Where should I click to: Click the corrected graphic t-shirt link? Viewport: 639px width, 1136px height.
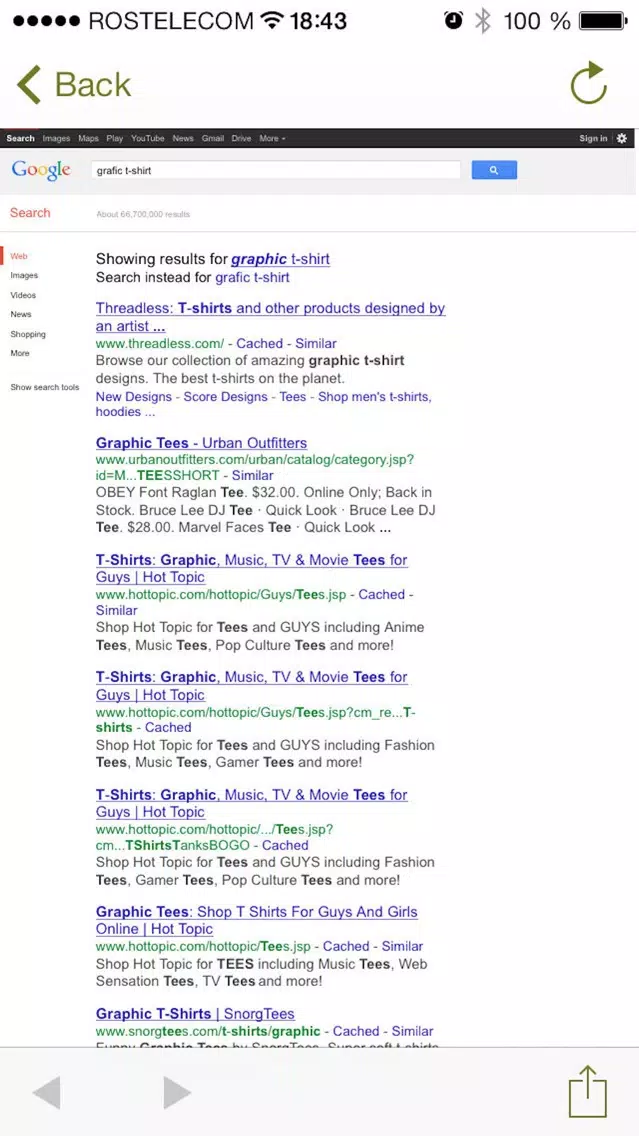pyautogui.click(x=280, y=259)
